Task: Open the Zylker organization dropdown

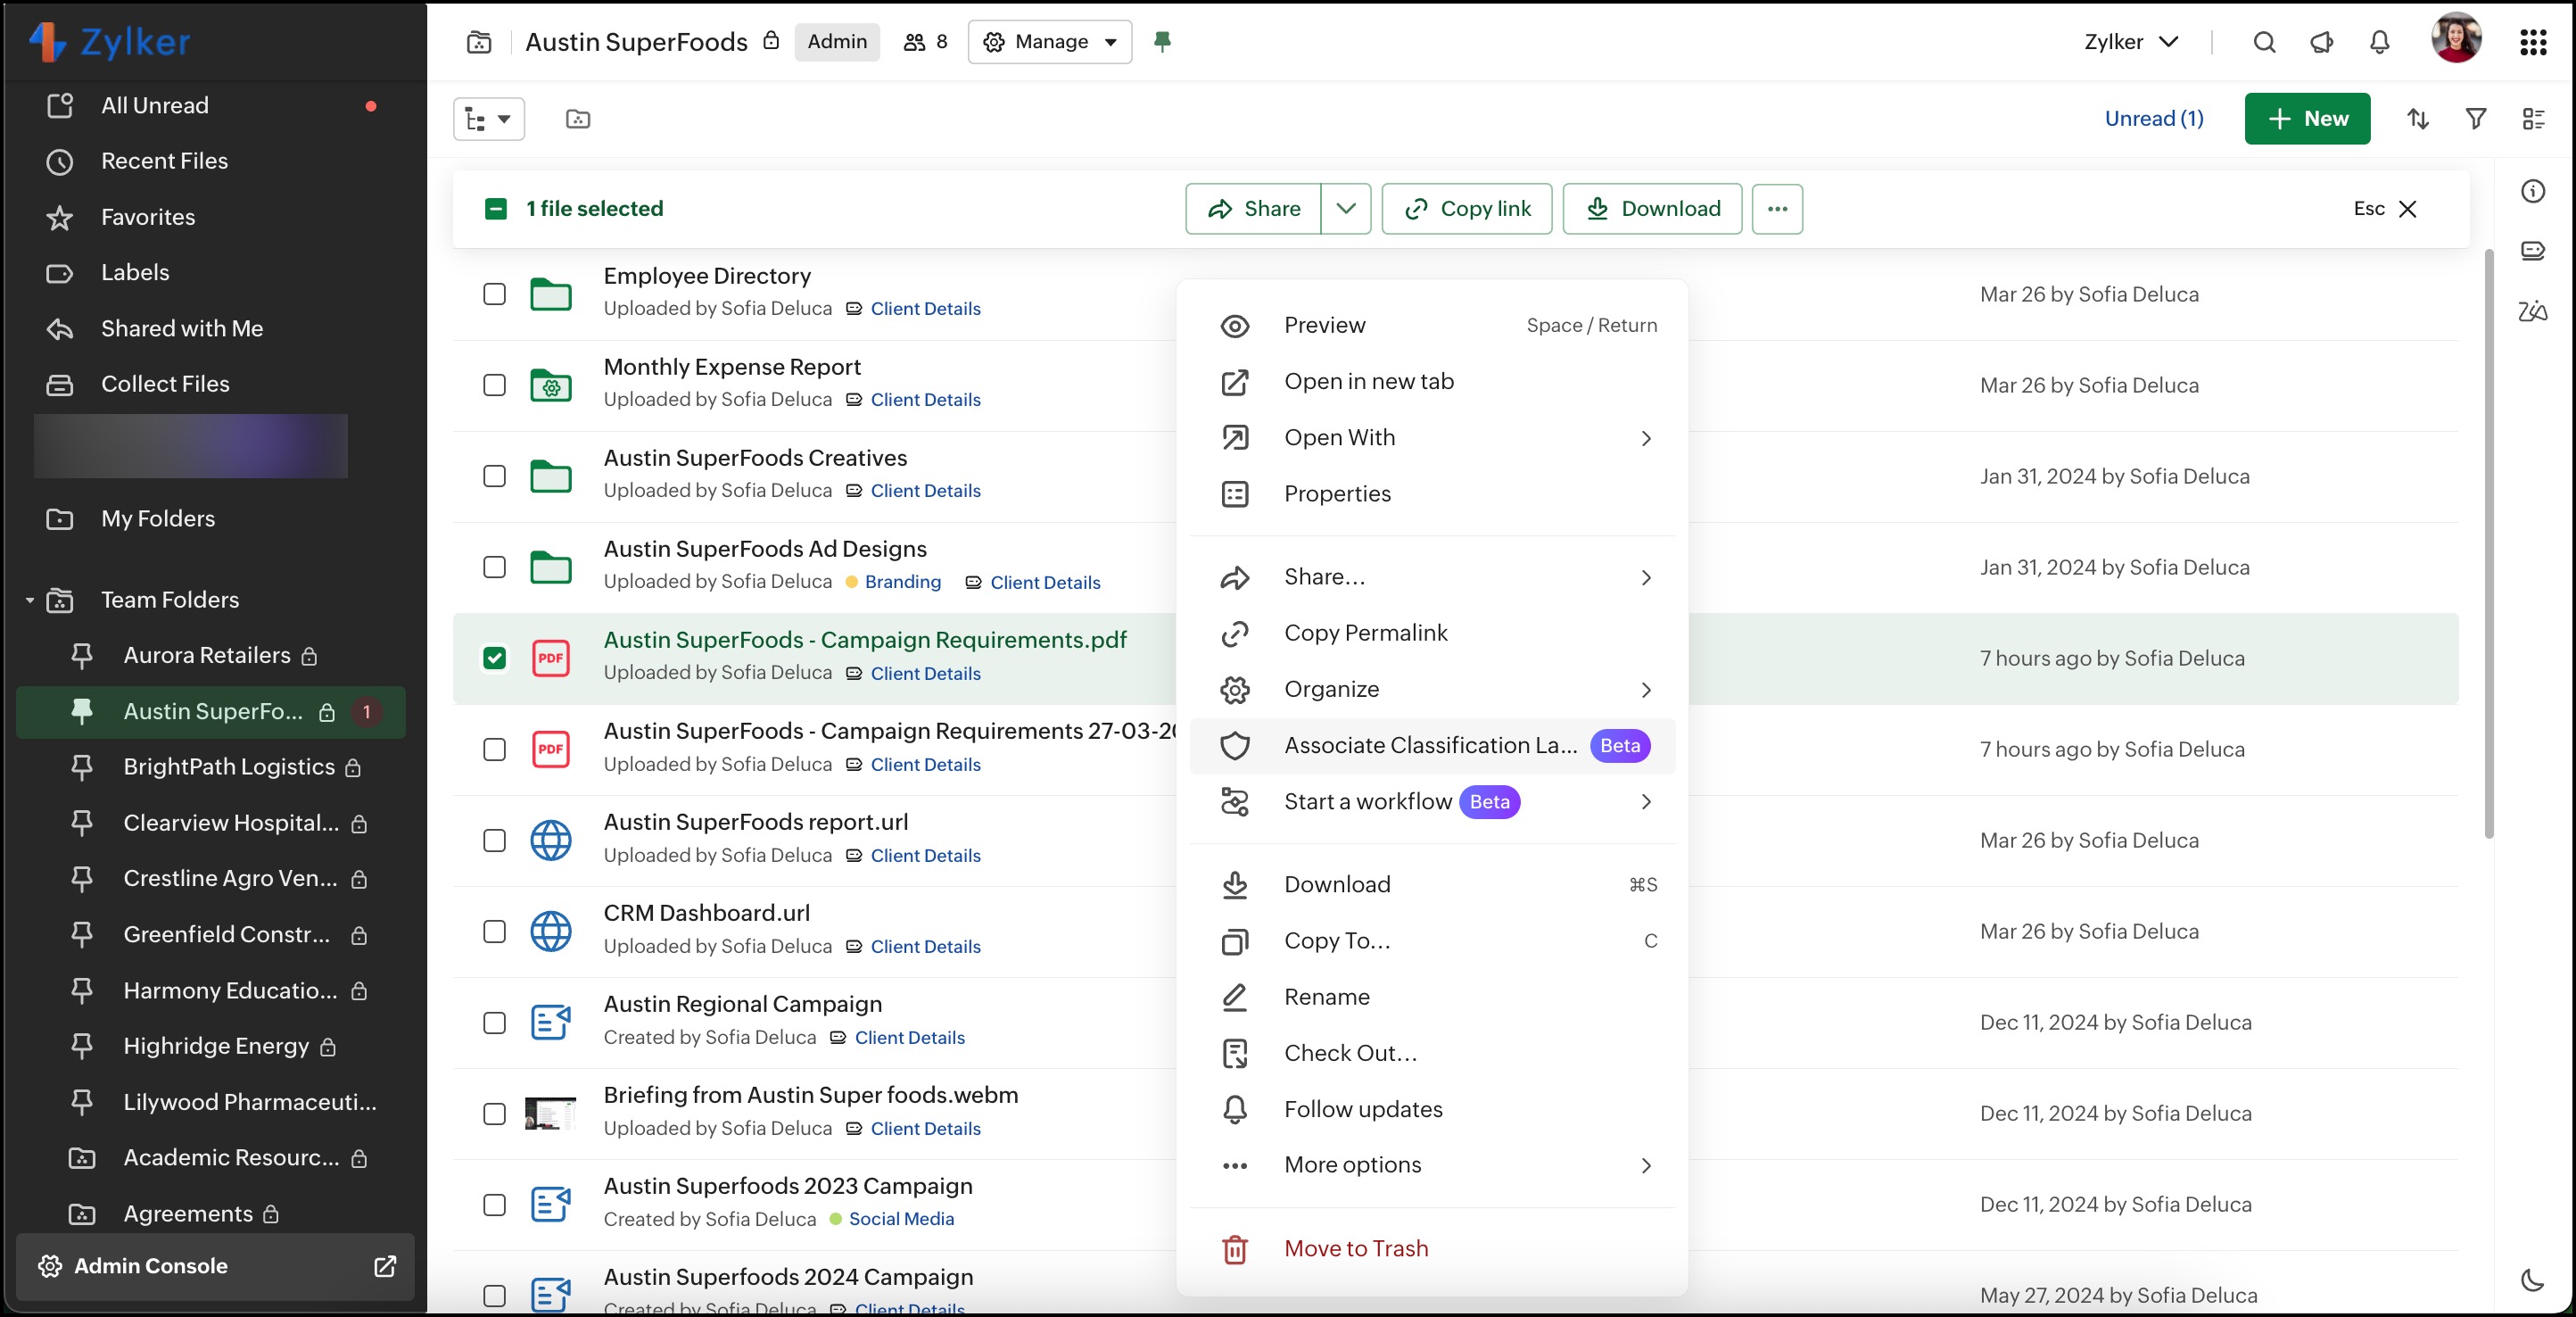Action: click(x=2131, y=42)
